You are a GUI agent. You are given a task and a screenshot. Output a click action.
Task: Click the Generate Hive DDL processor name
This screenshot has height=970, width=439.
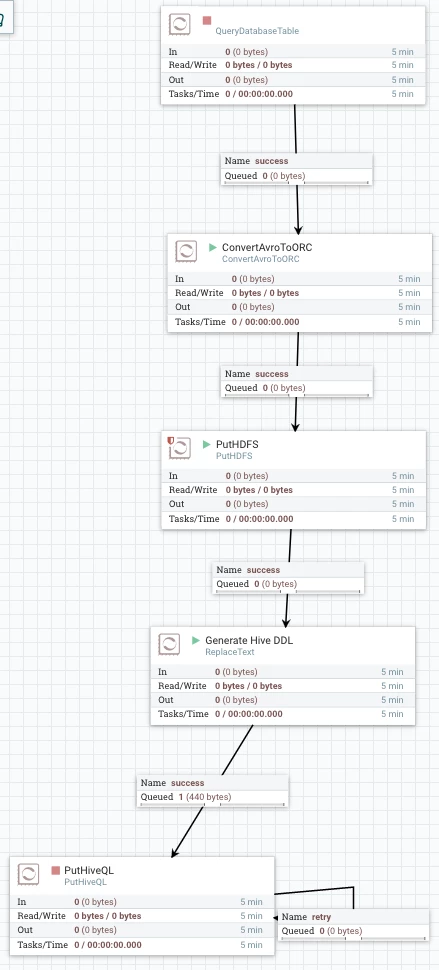pos(249,640)
